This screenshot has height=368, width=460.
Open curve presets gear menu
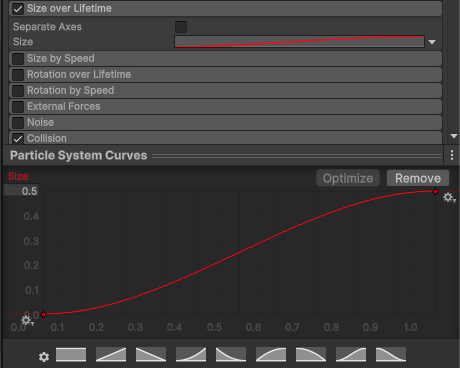pyautogui.click(x=44, y=357)
